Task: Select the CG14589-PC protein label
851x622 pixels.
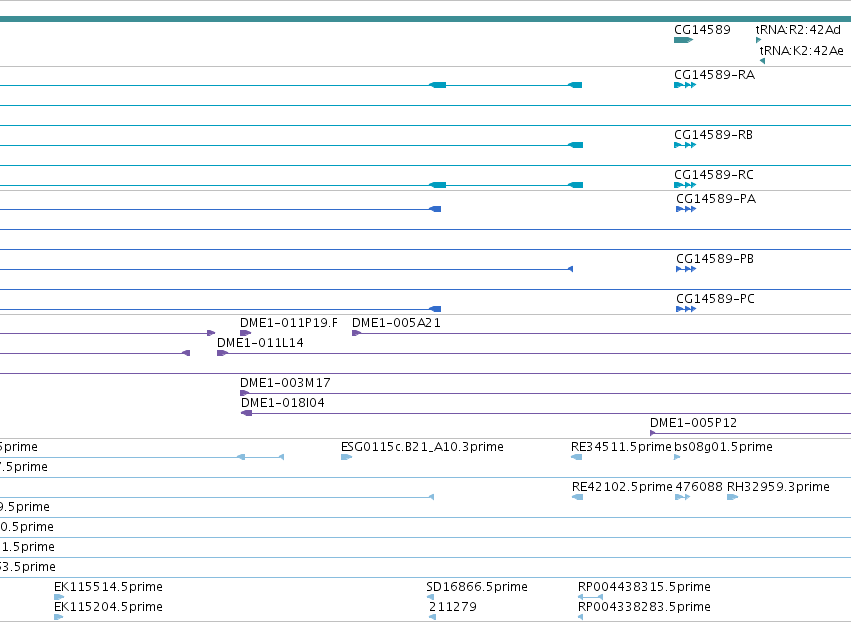Action: [x=715, y=299]
